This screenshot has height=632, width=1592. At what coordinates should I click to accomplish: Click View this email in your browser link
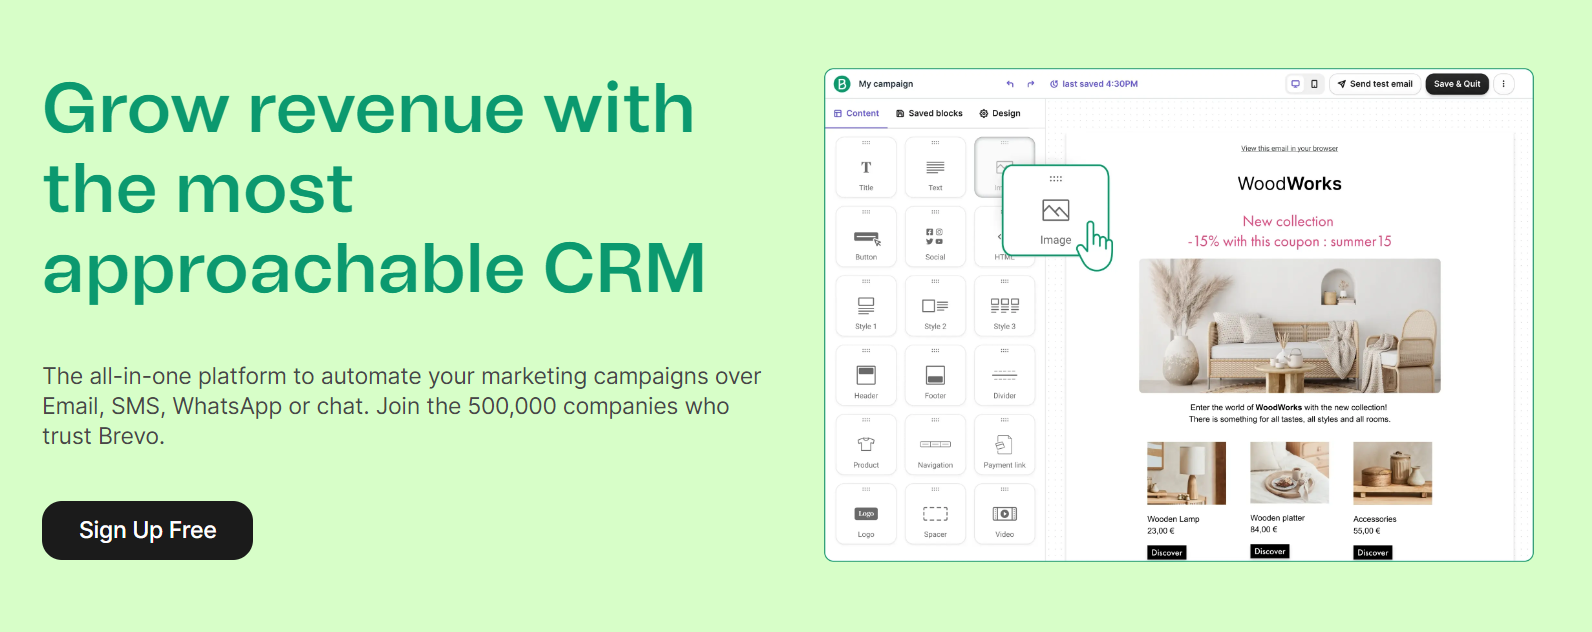[x=1289, y=149]
